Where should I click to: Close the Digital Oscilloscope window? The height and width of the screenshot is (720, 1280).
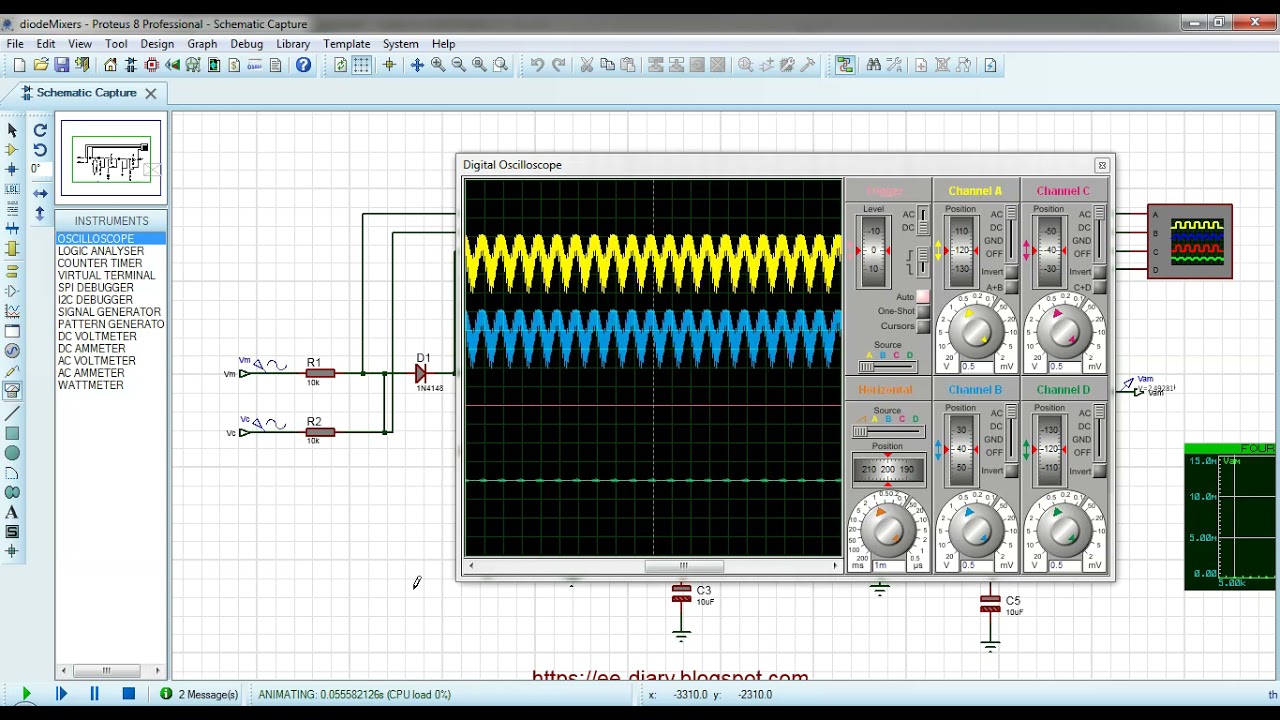(1102, 165)
